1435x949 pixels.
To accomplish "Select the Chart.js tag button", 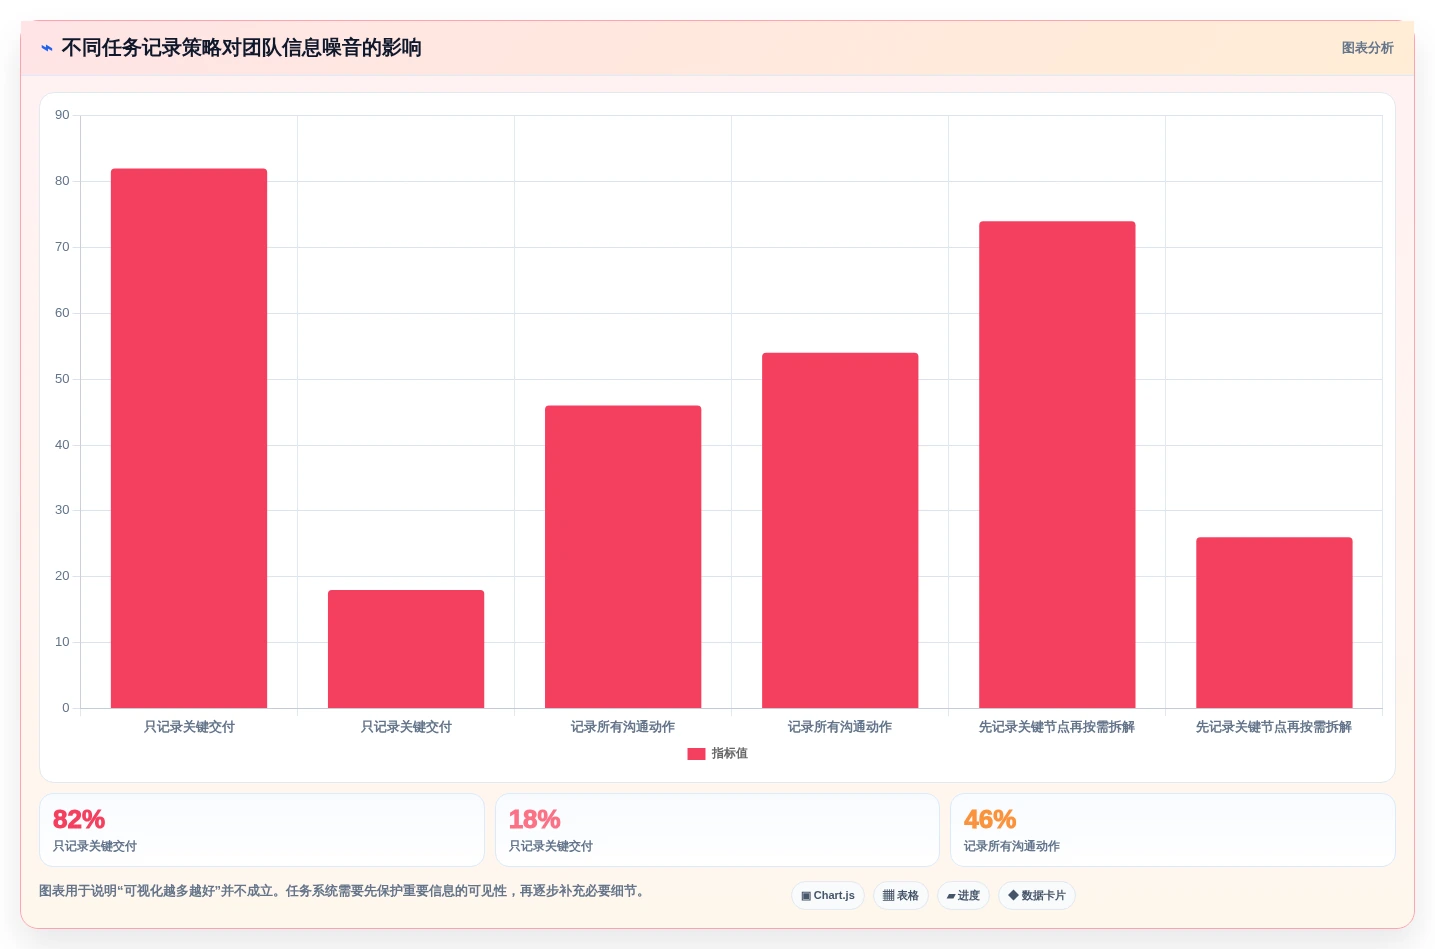I will 828,896.
